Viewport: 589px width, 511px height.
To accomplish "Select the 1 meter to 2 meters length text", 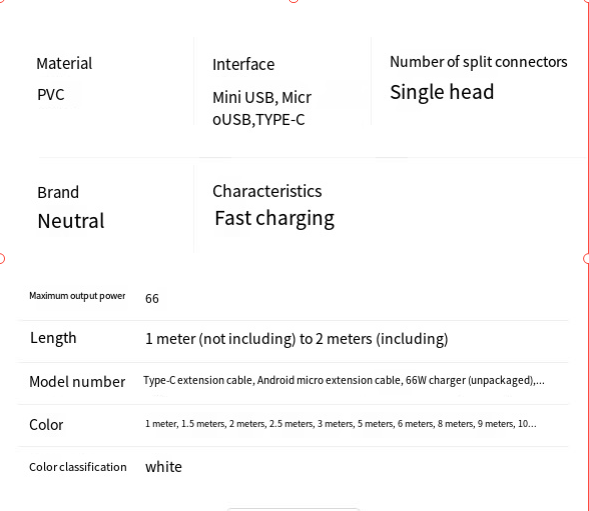I will tap(297, 339).
